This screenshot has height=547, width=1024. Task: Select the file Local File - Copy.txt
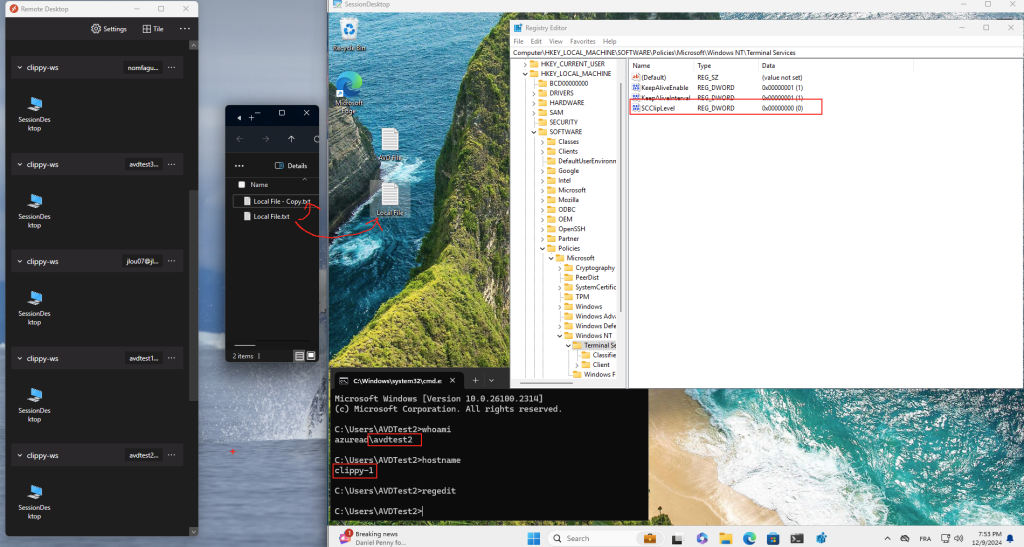[276, 201]
